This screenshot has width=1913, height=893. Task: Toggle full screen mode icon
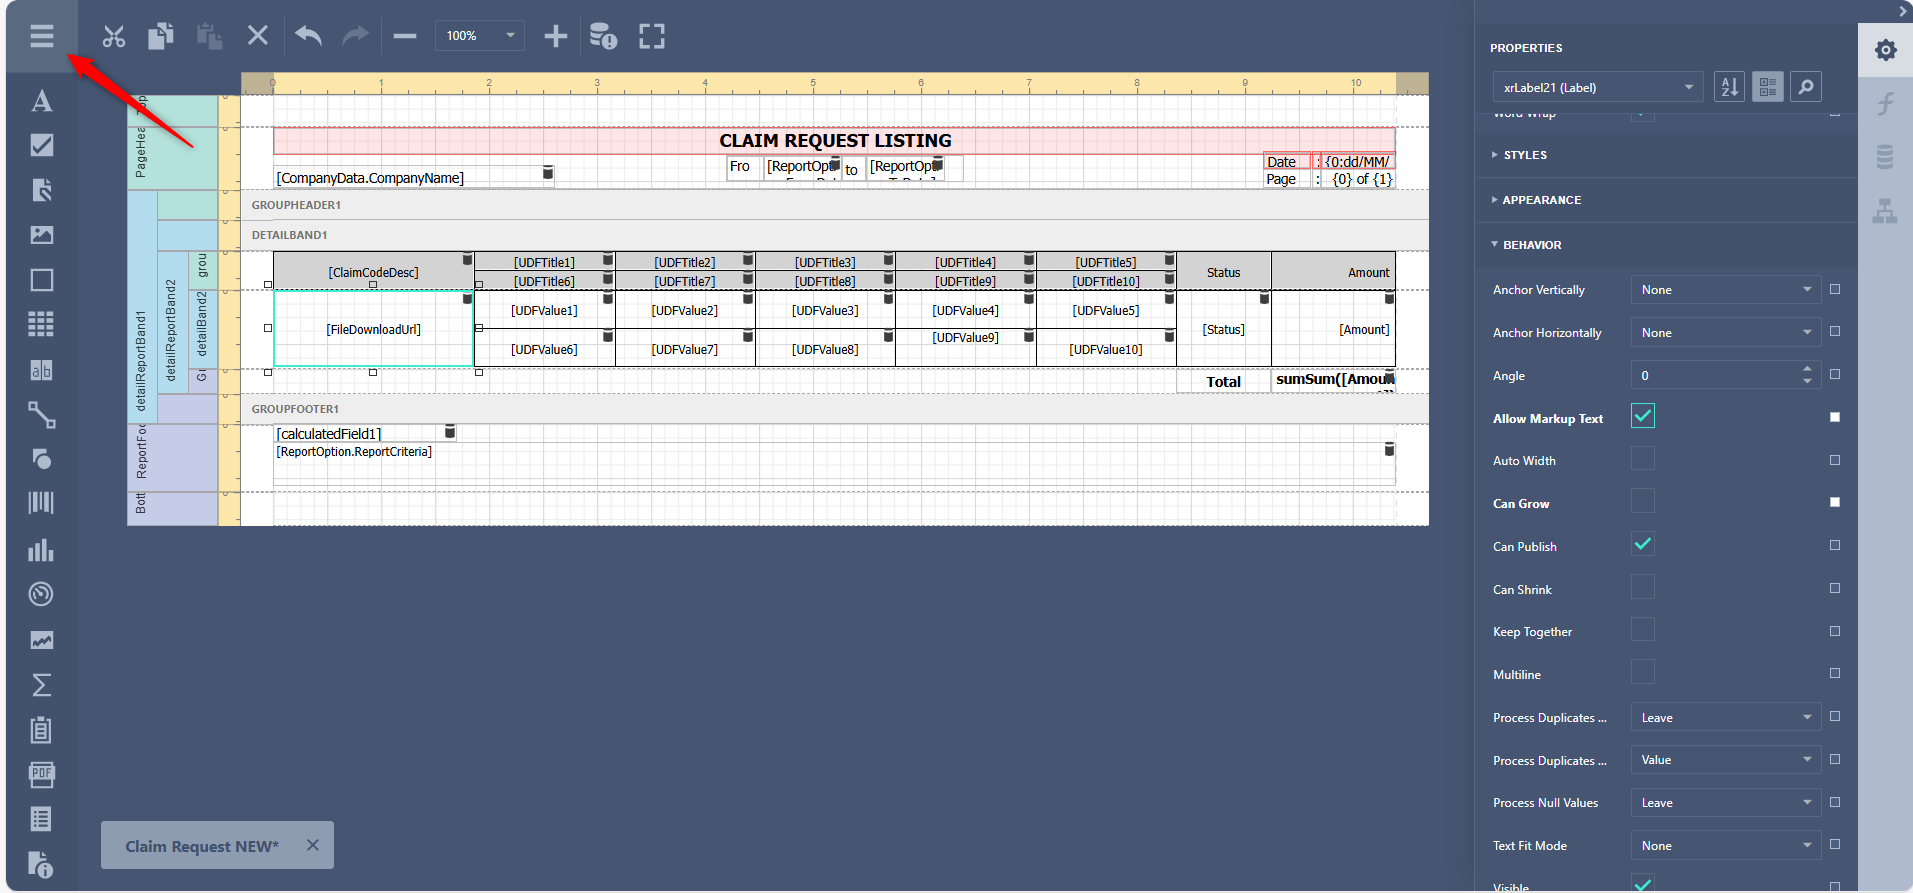[652, 36]
